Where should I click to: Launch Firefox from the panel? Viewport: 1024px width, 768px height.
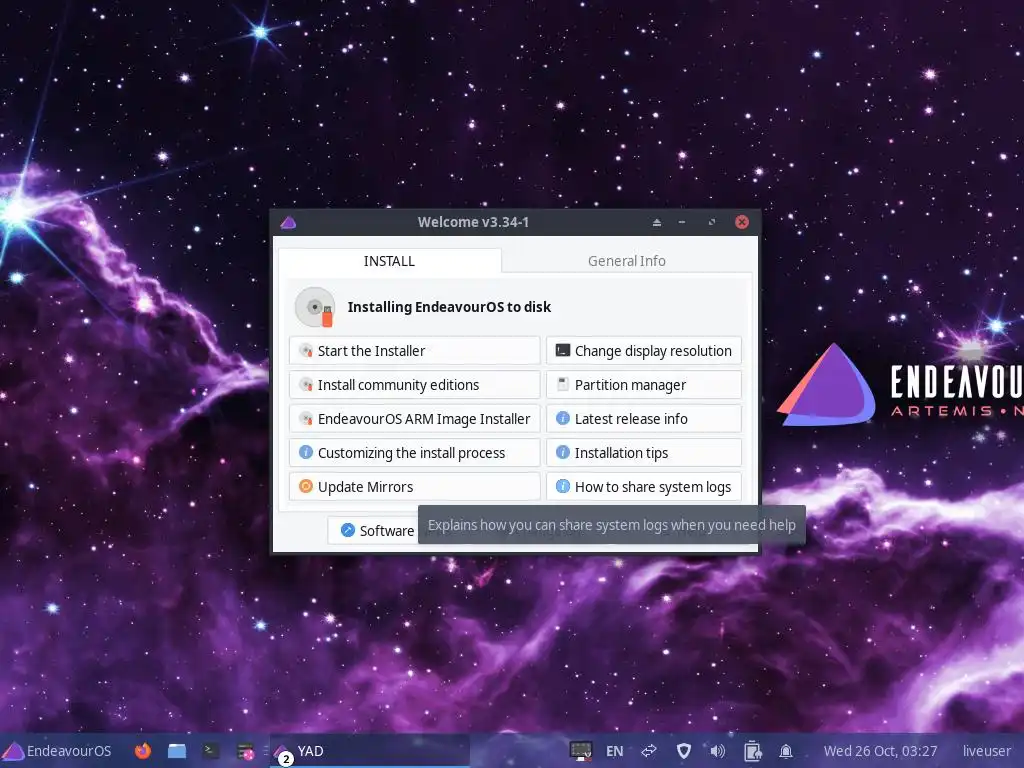click(142, 751)
